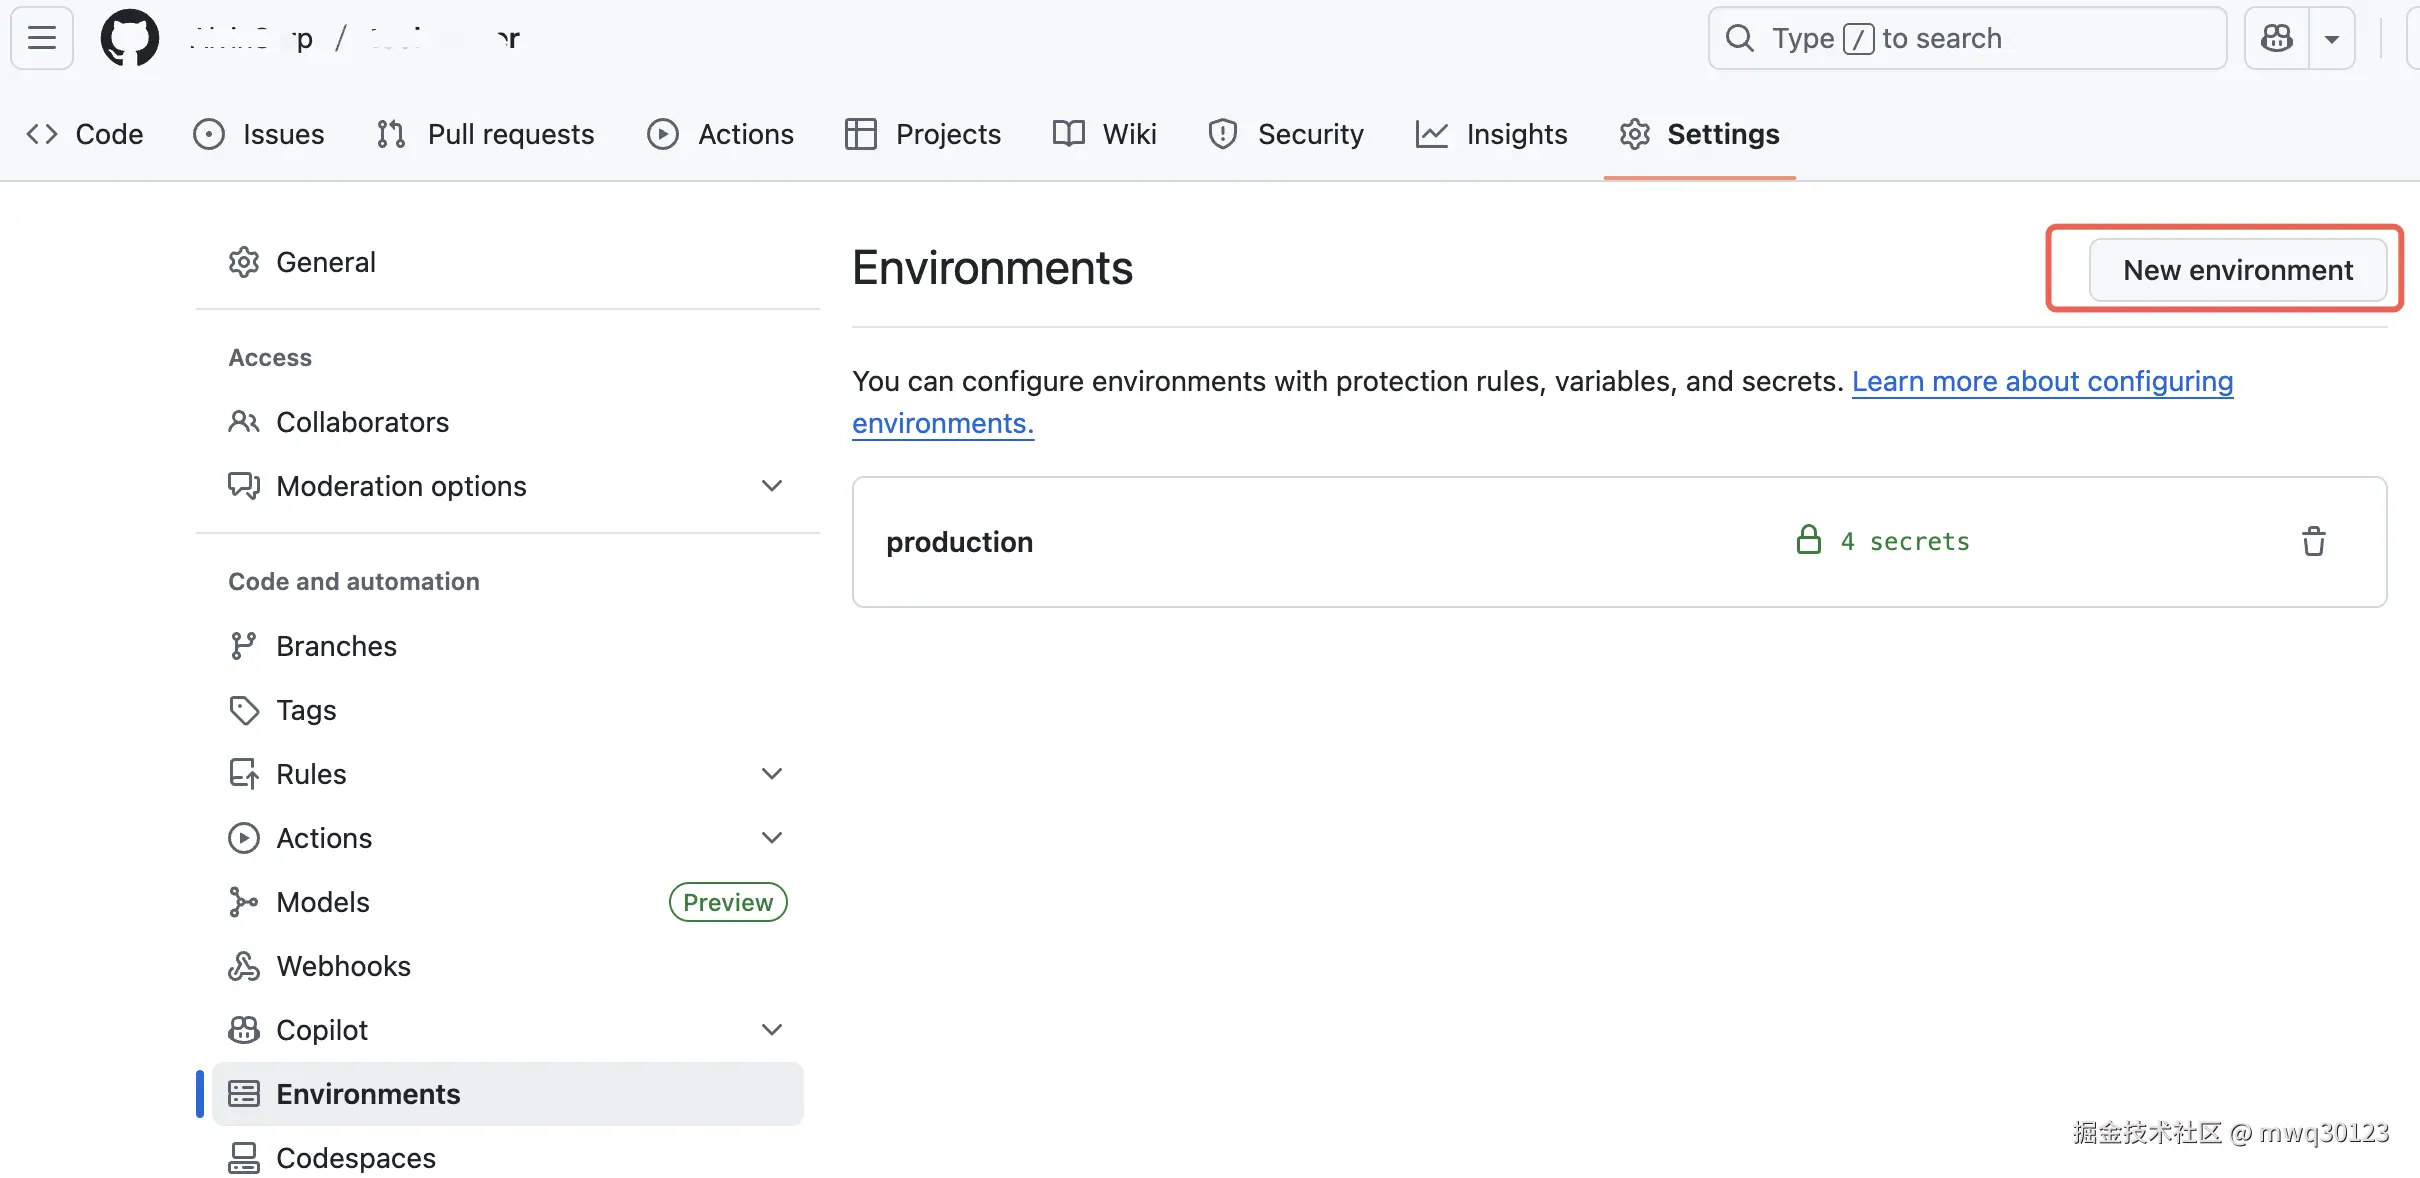Select Environments in the sidebar
The image size is (2420, 1178).
coord(508,1094)
